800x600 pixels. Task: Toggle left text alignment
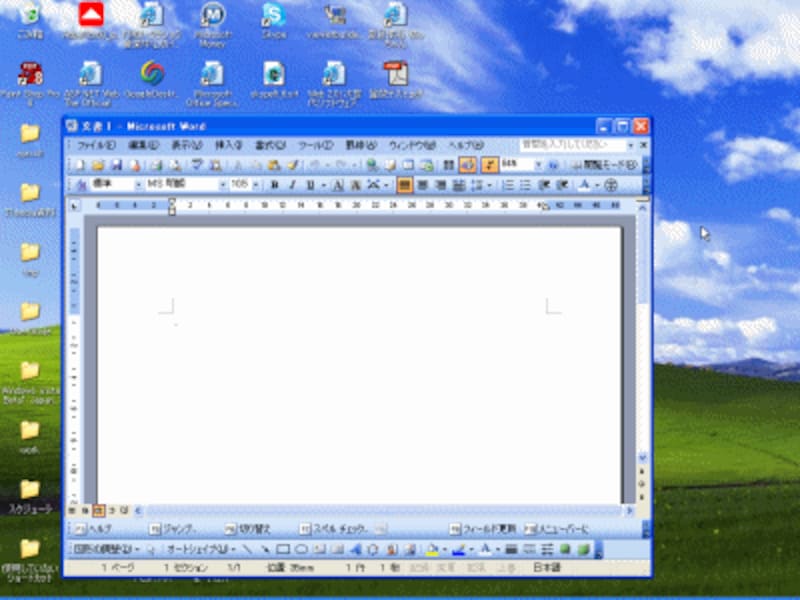coord(405,185)
